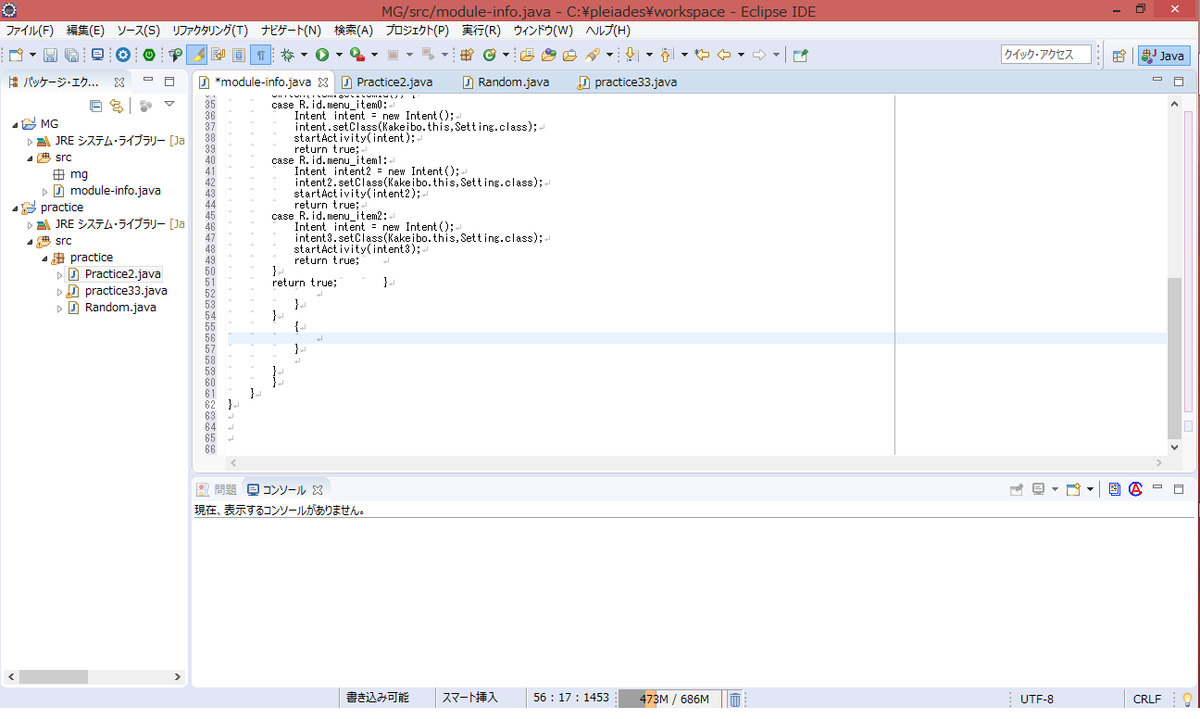Click 書き込み可能 in status bar

point(378,698)
